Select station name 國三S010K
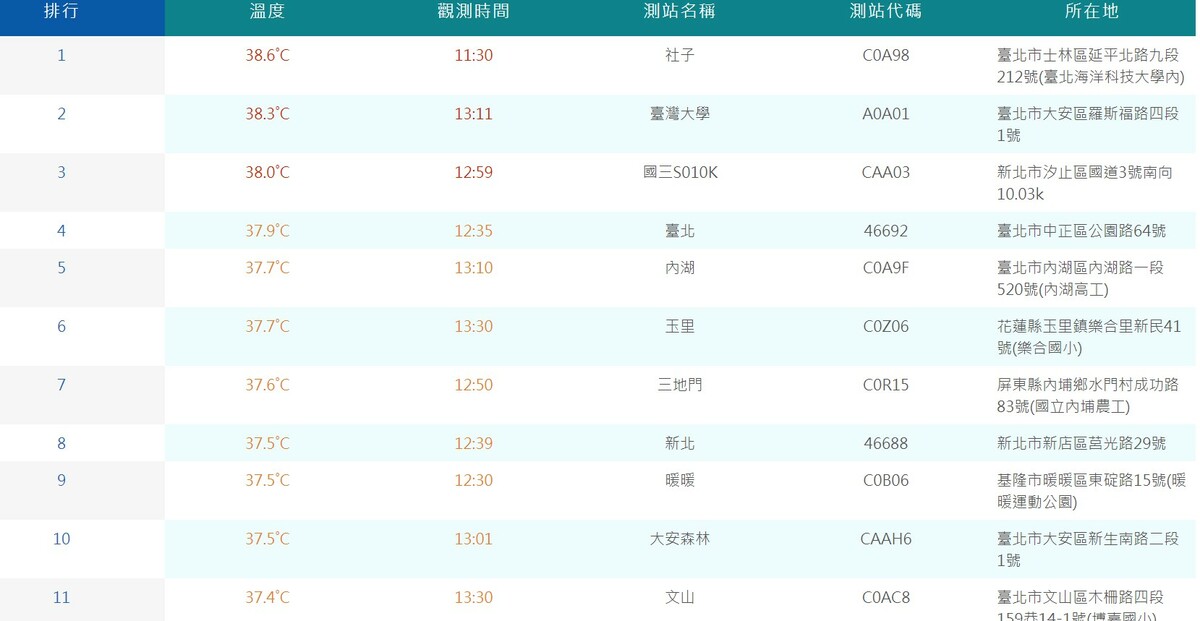This screenshot has width=1200, height=621. (x=679, y=173)
